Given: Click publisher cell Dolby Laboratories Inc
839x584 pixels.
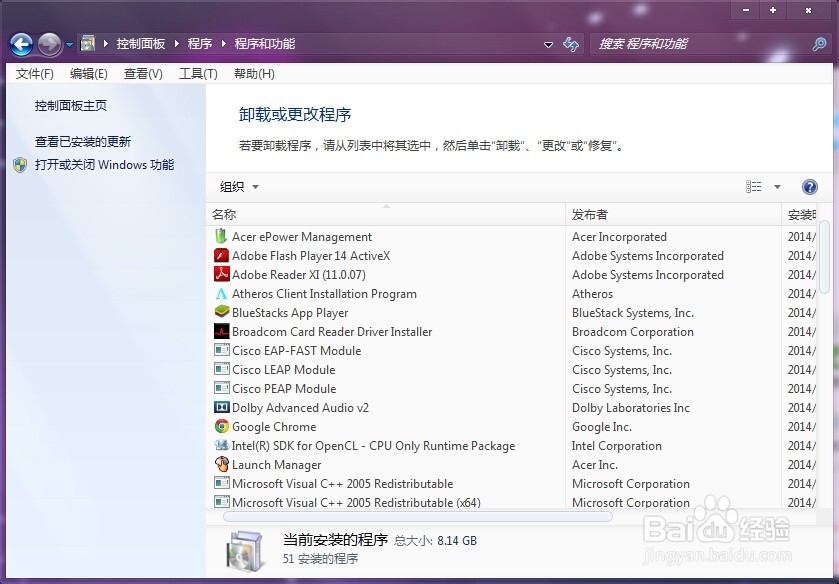Looking at the screenshot, I should (631, 408).
